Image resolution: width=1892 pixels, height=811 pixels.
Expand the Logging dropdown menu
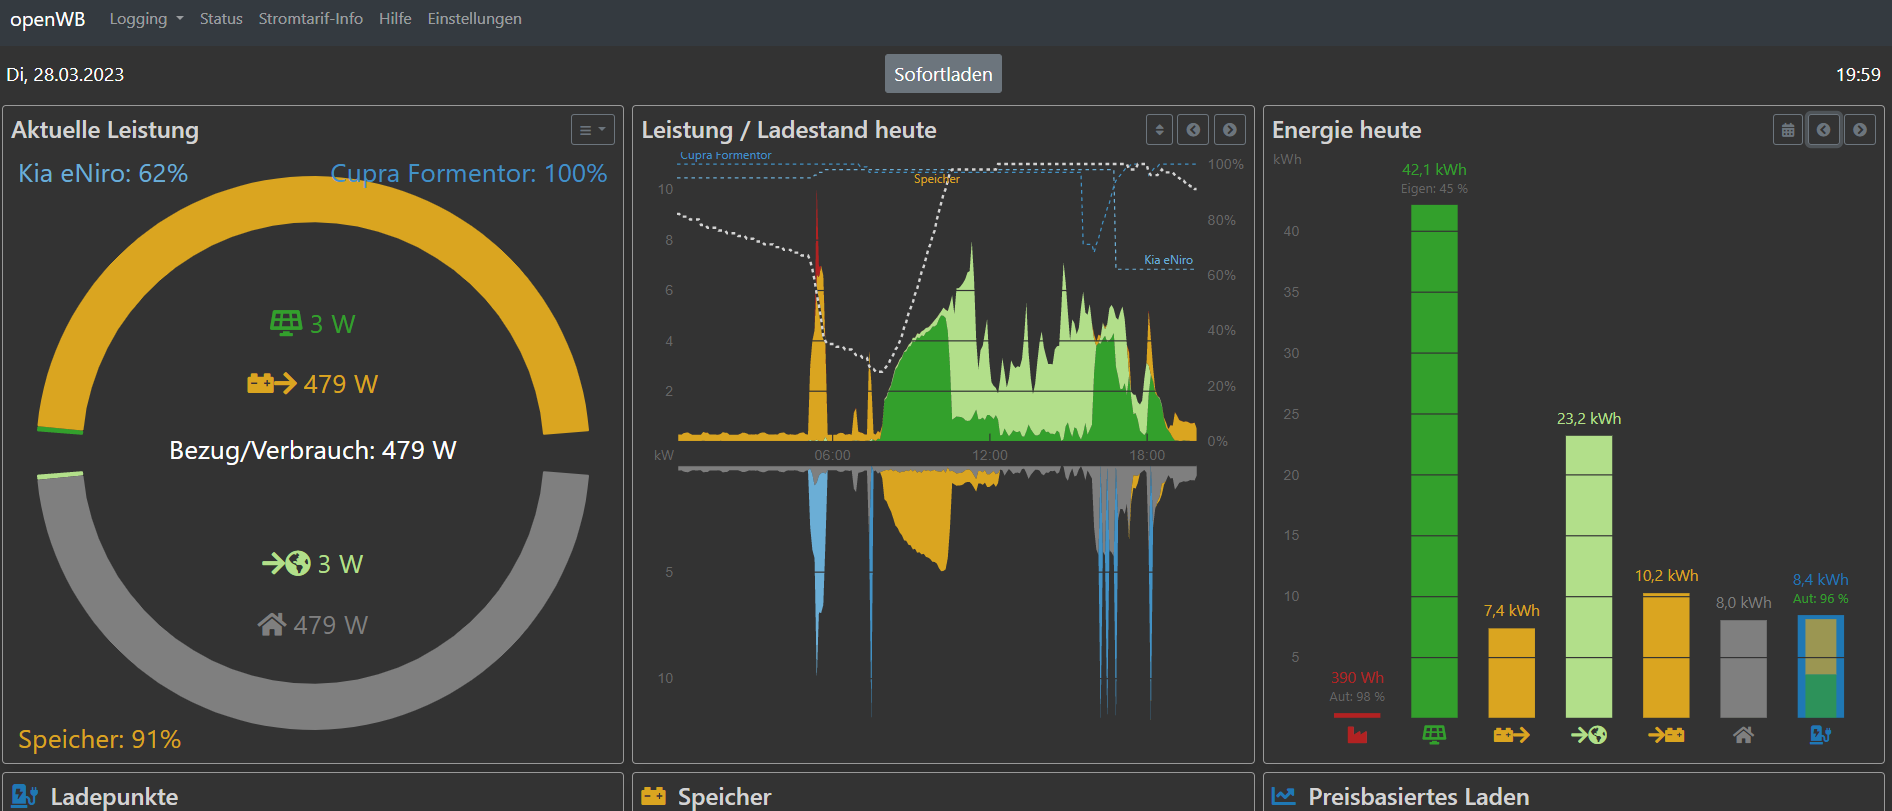coord(146,19)
